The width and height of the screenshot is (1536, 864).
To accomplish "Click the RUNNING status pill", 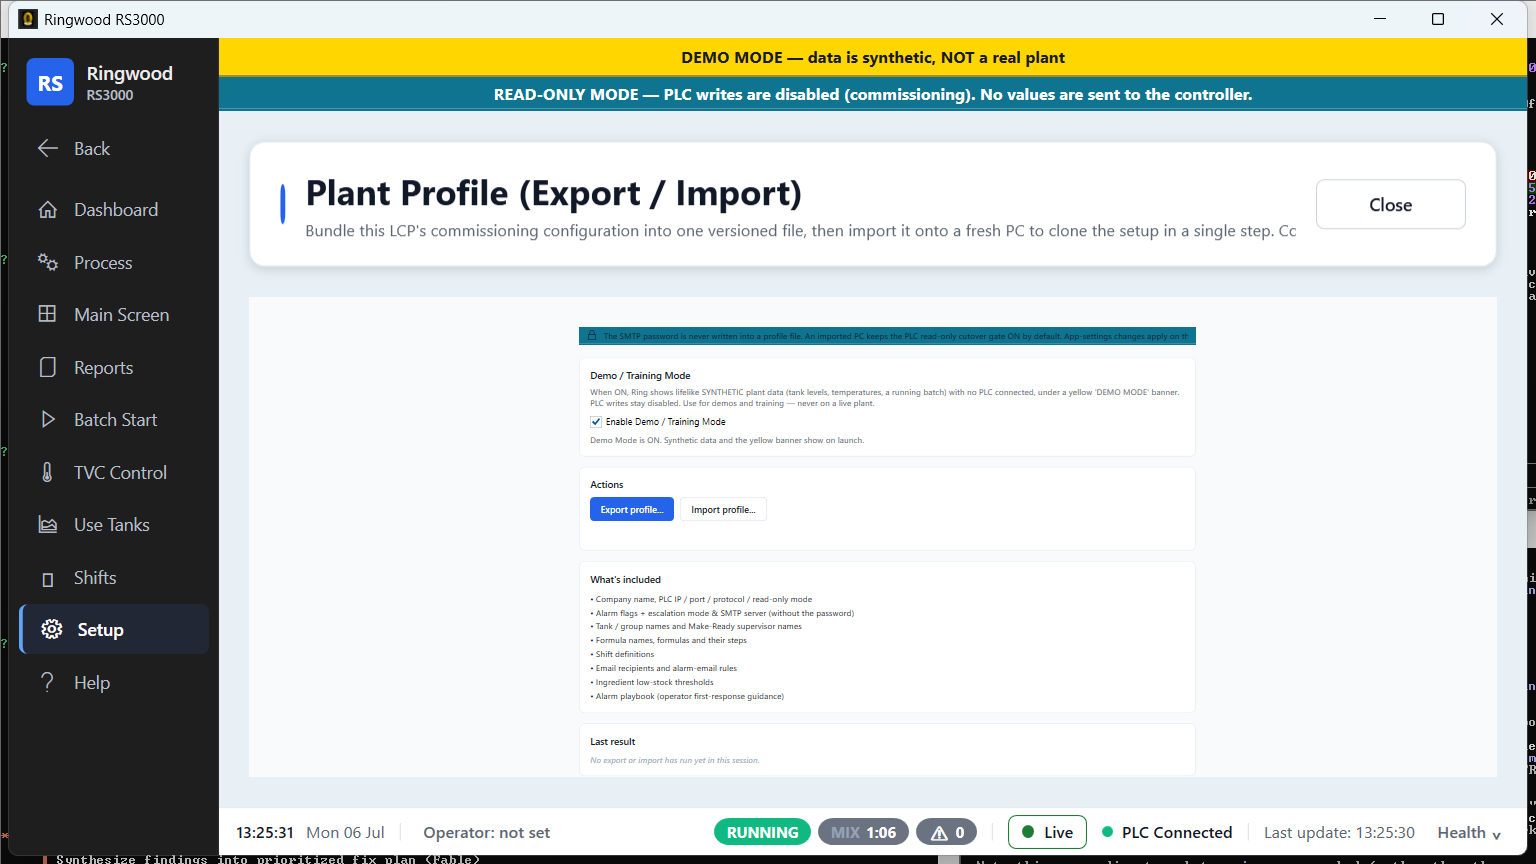I will 762,832.
